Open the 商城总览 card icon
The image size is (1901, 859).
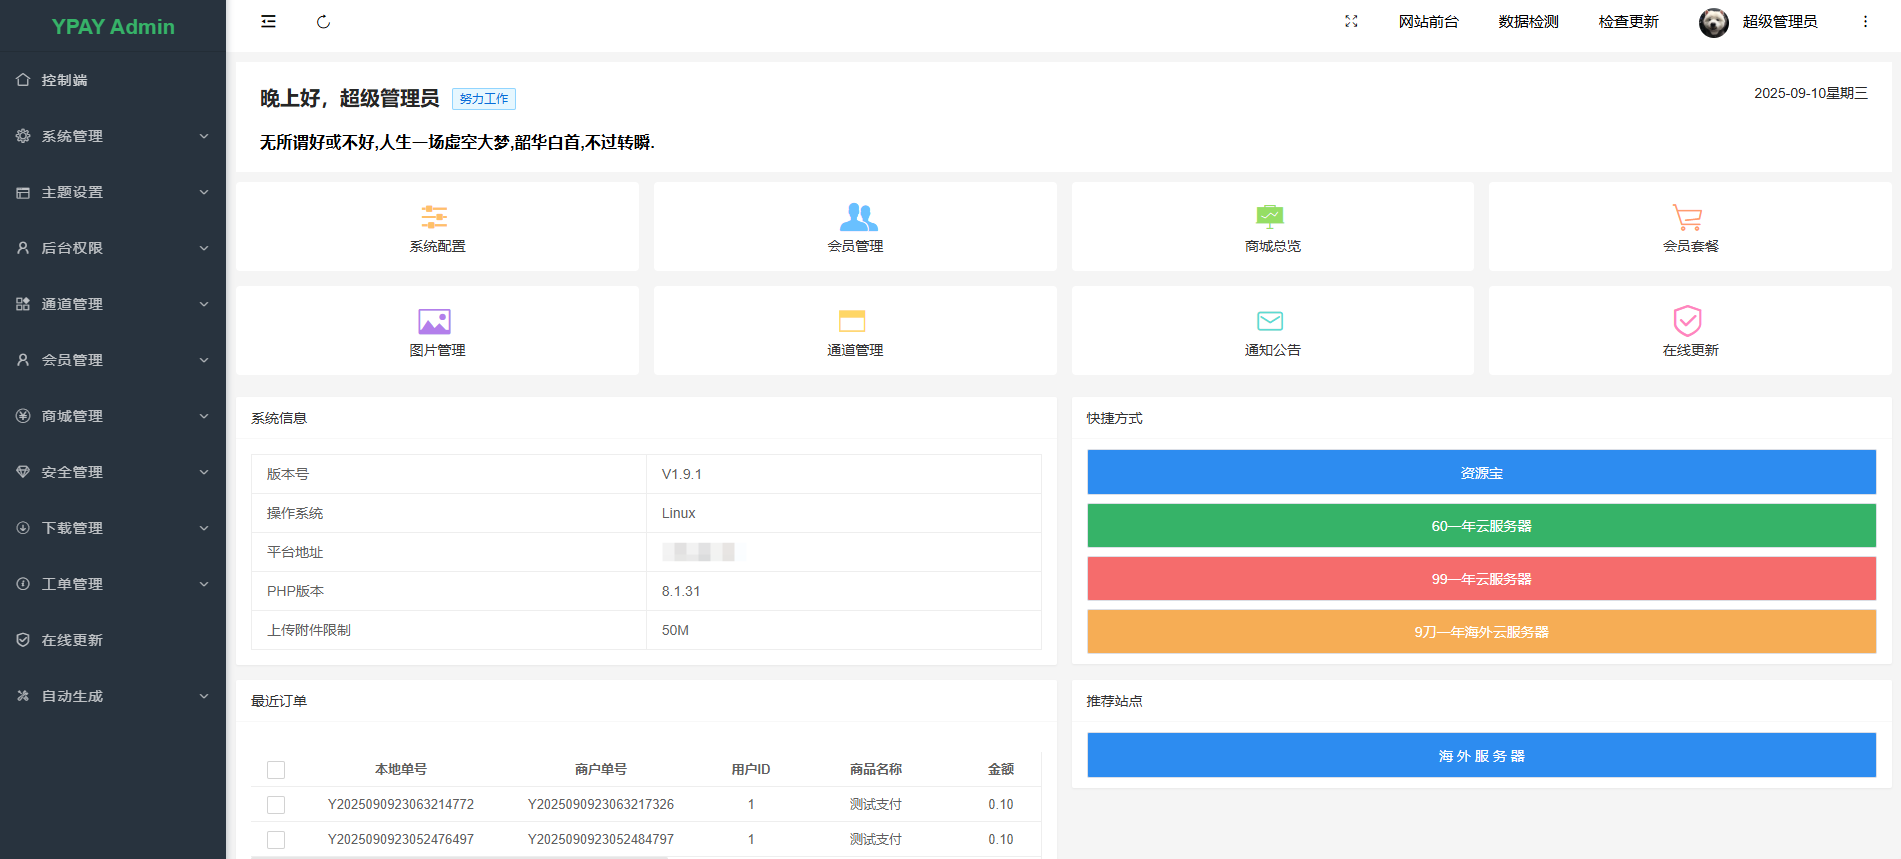pos(1270,216)
